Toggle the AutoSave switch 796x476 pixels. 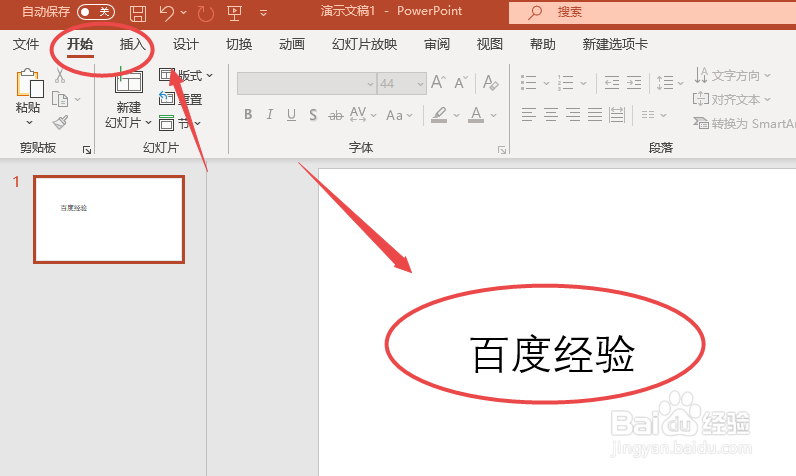(x=95, y=11)
